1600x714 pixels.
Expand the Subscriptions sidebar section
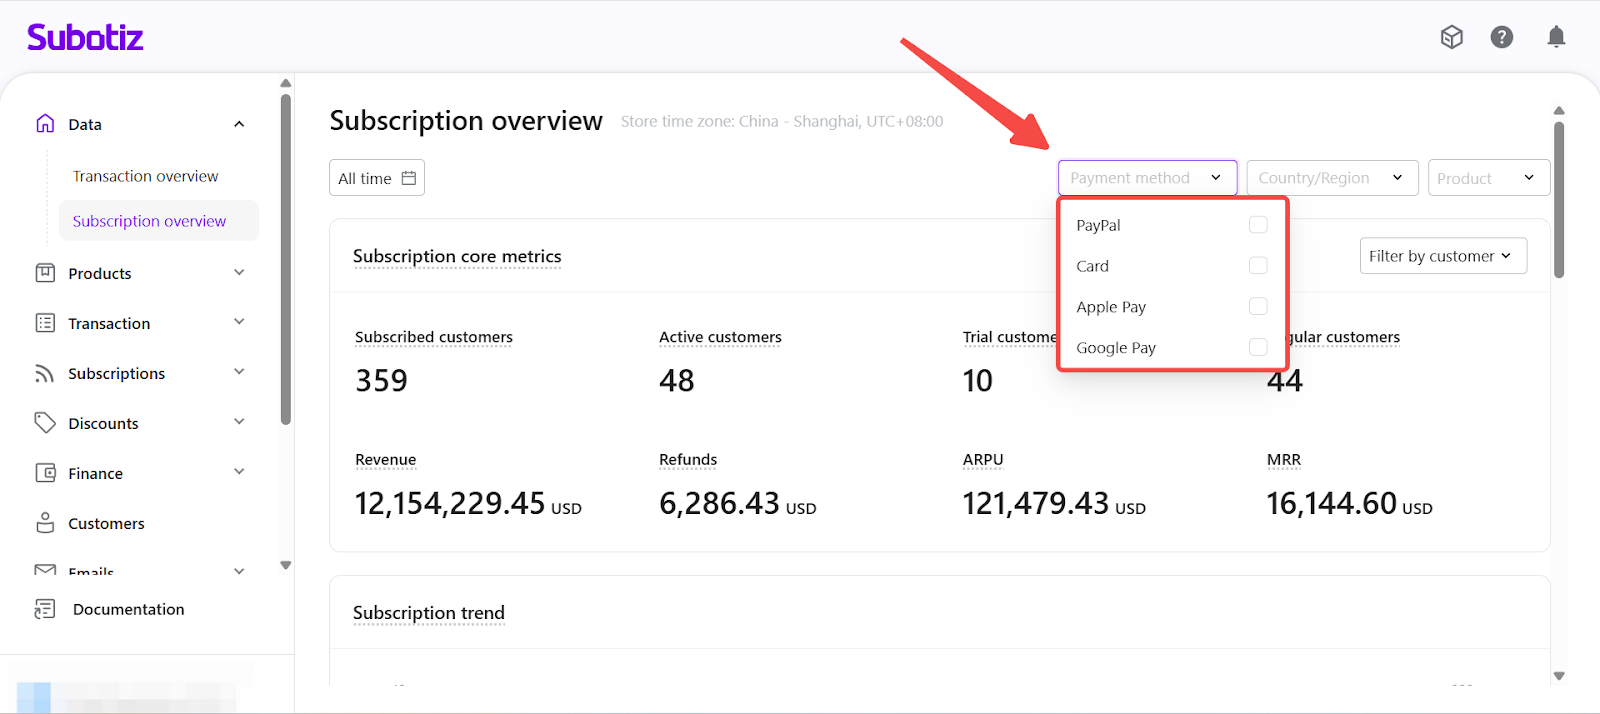tap(239, 373)
